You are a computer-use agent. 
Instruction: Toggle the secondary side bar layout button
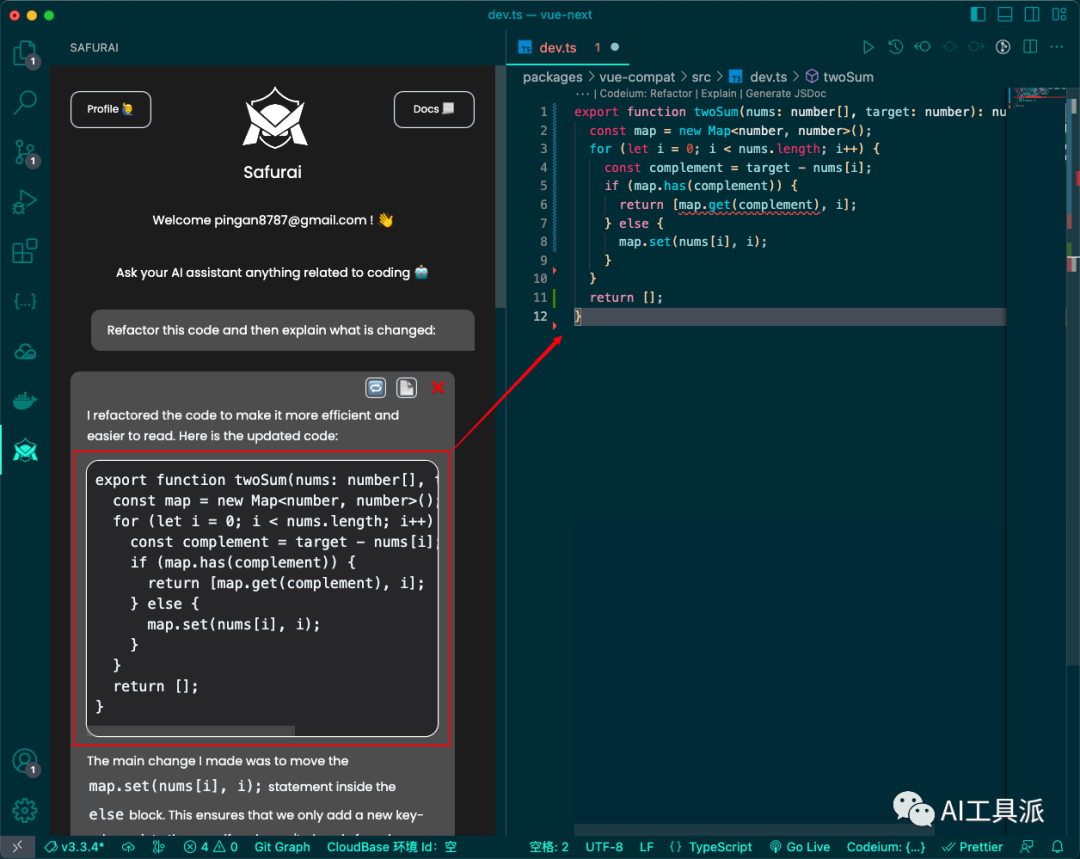click(1032, 14)
